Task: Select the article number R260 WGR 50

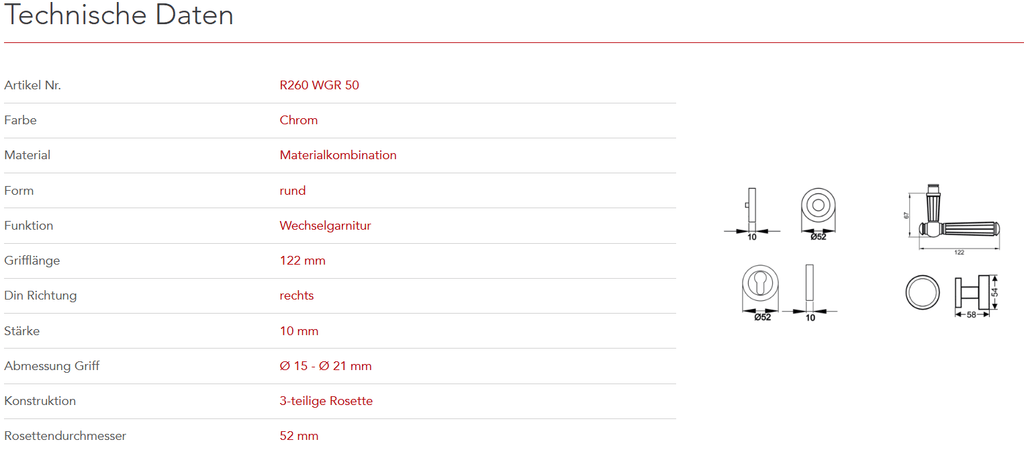Action: [x=319, y=85]
